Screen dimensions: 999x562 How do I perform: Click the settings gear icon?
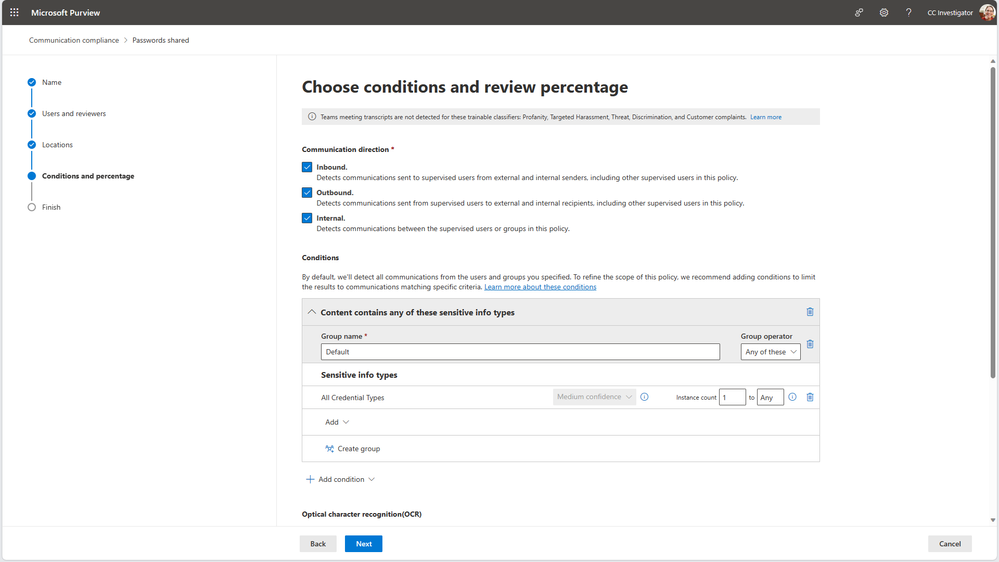884,13
